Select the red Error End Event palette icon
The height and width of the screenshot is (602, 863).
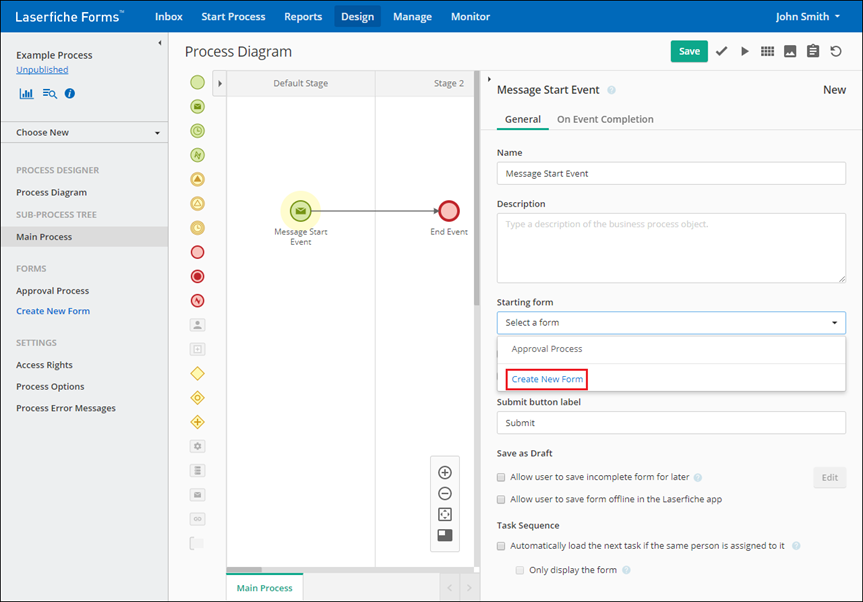click(x=198, y=300)
